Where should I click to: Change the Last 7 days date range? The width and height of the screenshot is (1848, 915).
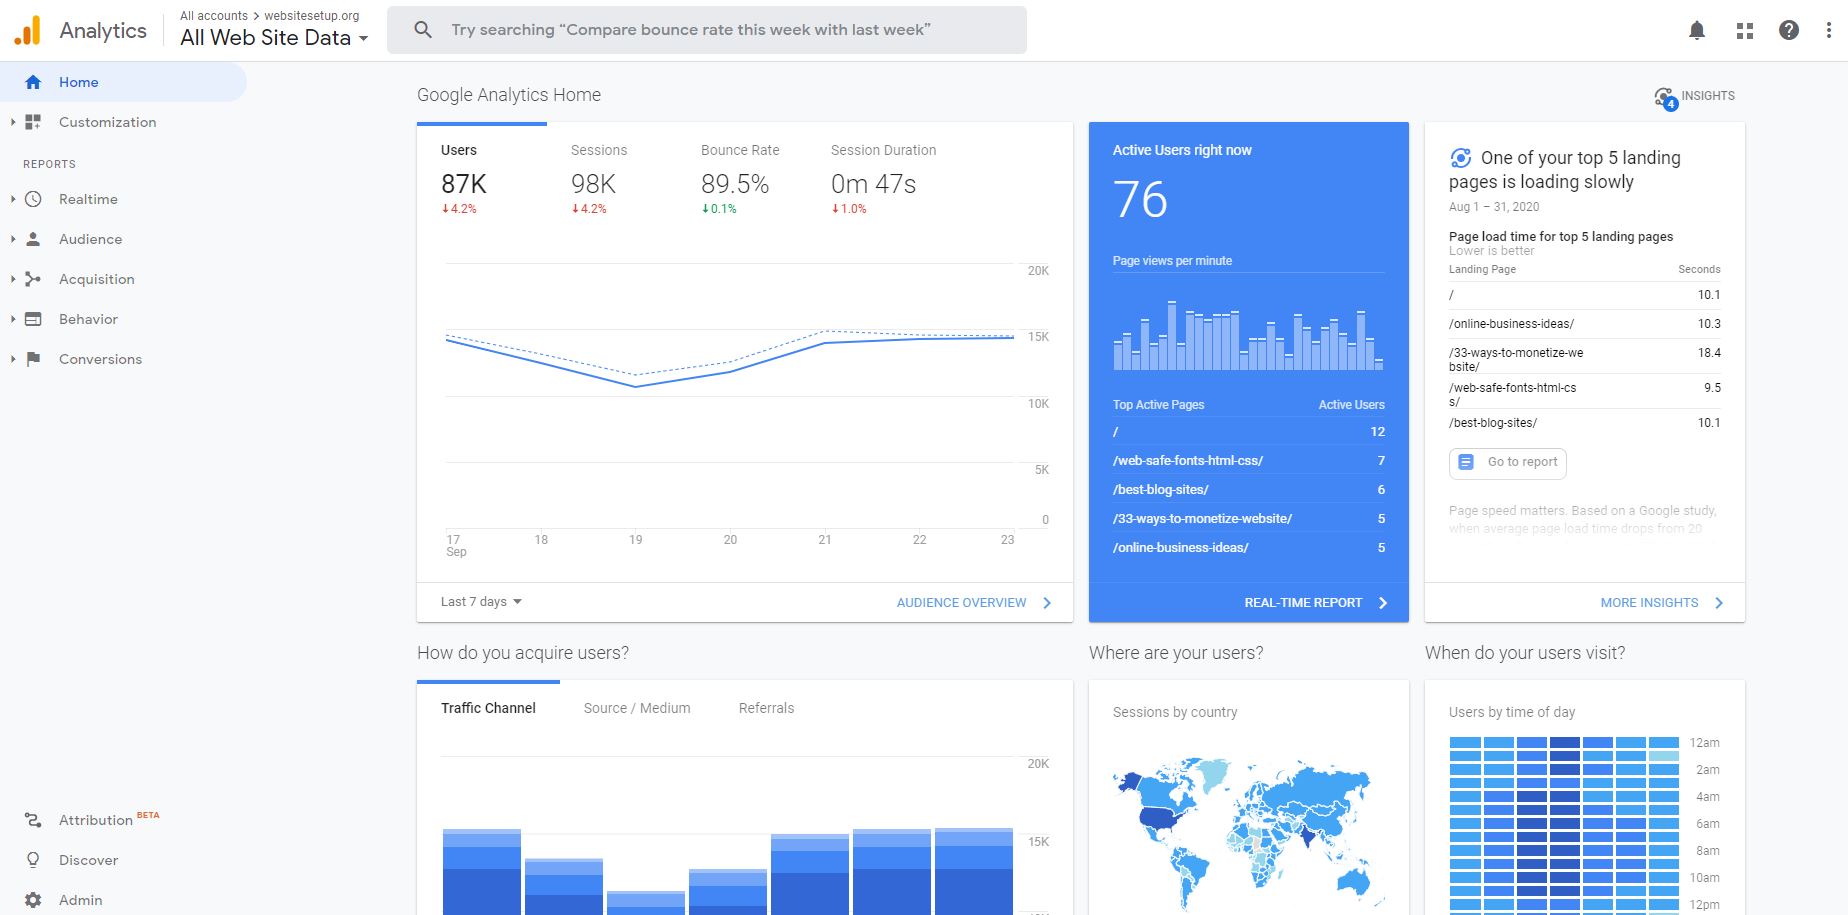479,601
